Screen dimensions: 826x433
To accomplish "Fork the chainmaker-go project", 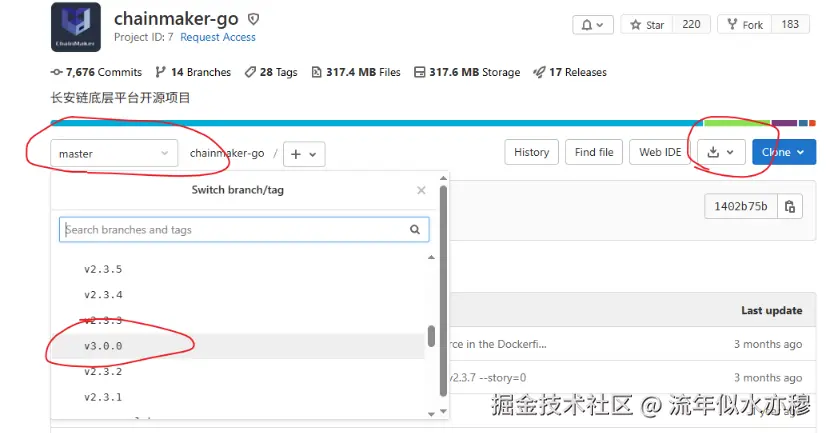I will (x=745, y=25).
